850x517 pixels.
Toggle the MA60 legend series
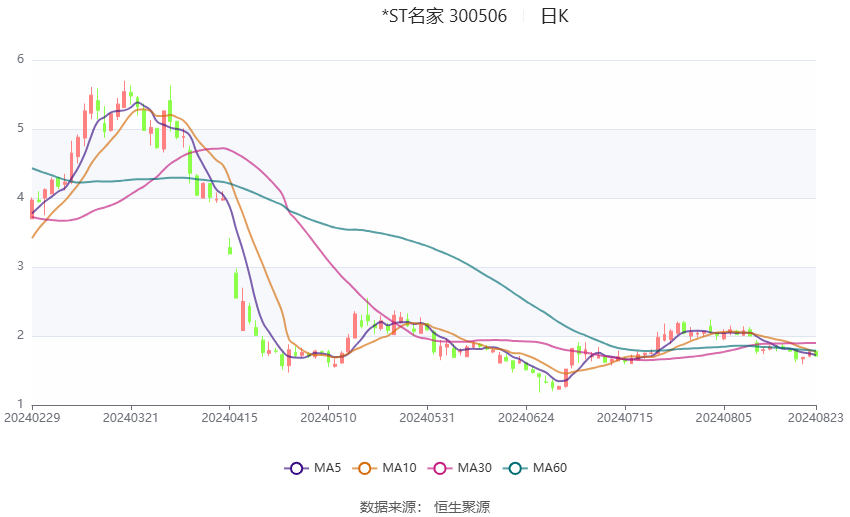click(x=535, y=468)
